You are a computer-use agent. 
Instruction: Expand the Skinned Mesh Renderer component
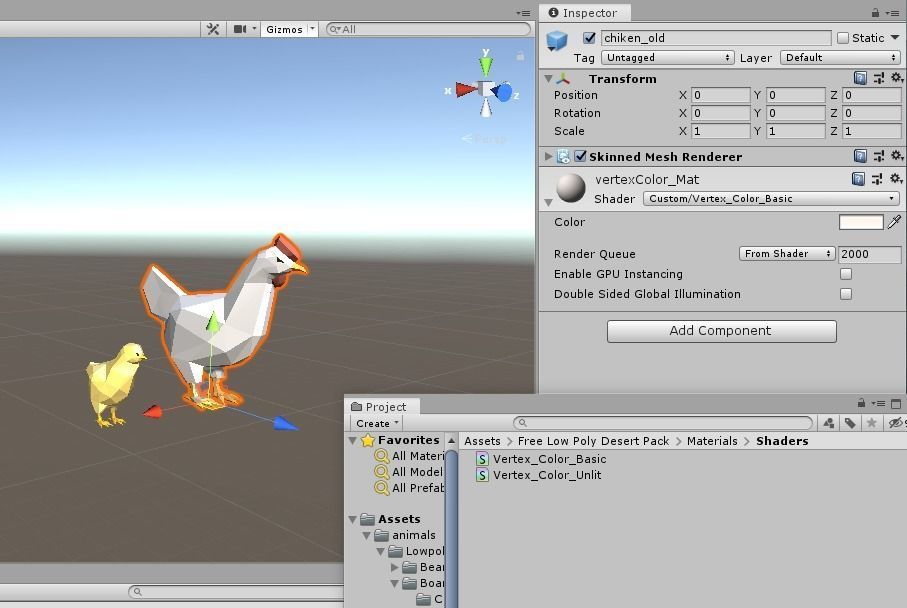(x=548, y=156)
